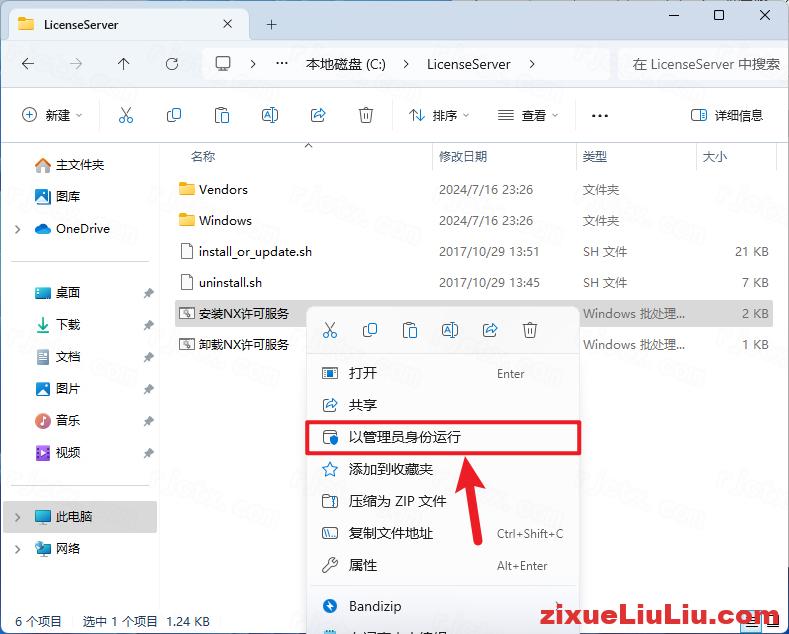Click the toolbar Share icon

pos(318,115)
